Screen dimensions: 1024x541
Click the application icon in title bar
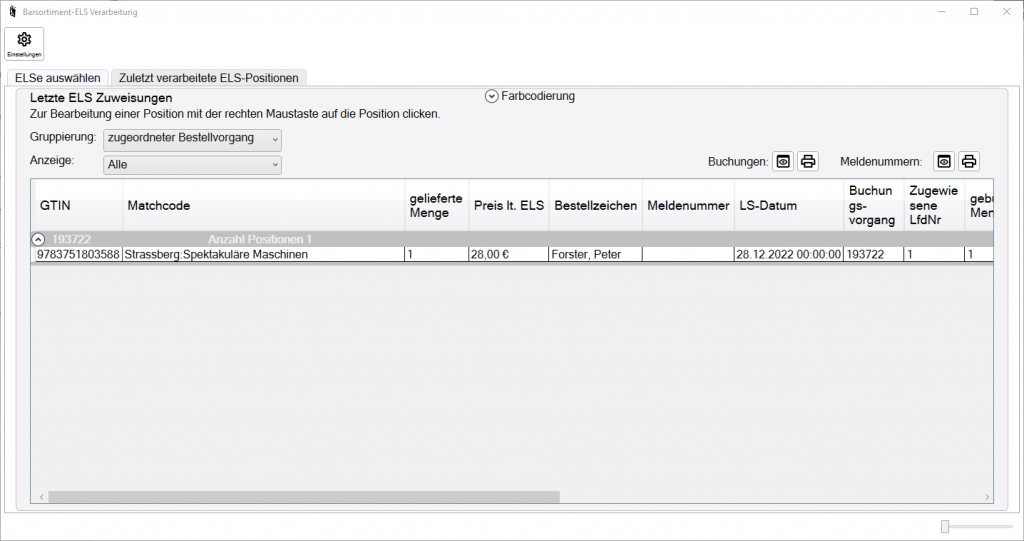(x=12, y=12)
